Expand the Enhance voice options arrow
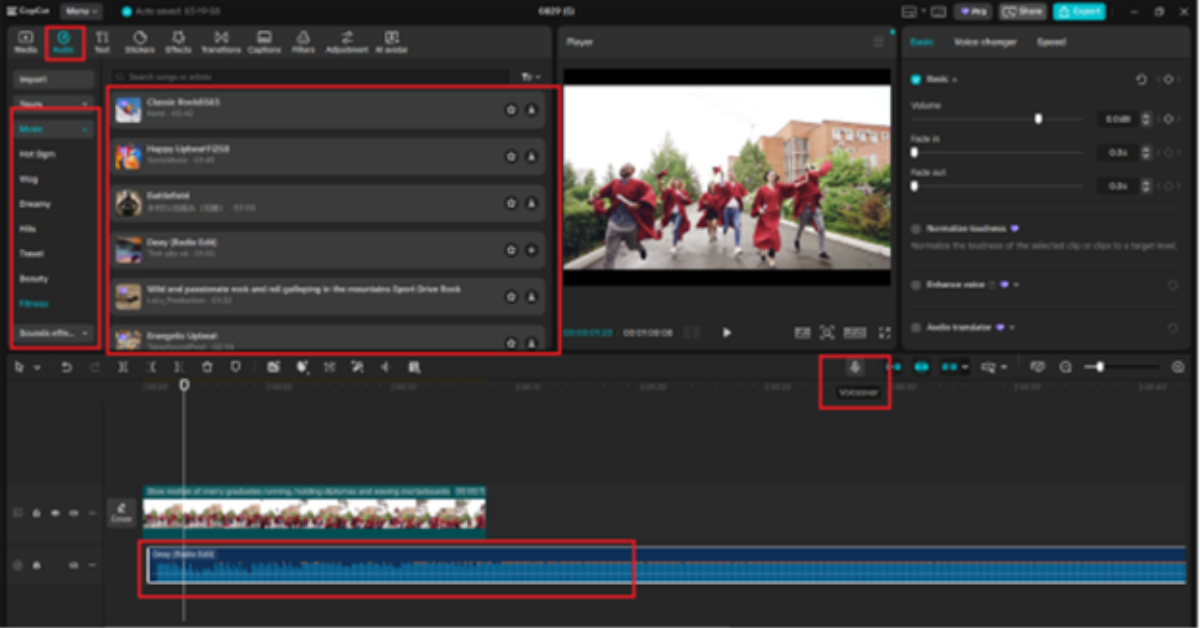Image resolution: width=1200 pixels, height=628 pixels. (x=1017, y=285)
